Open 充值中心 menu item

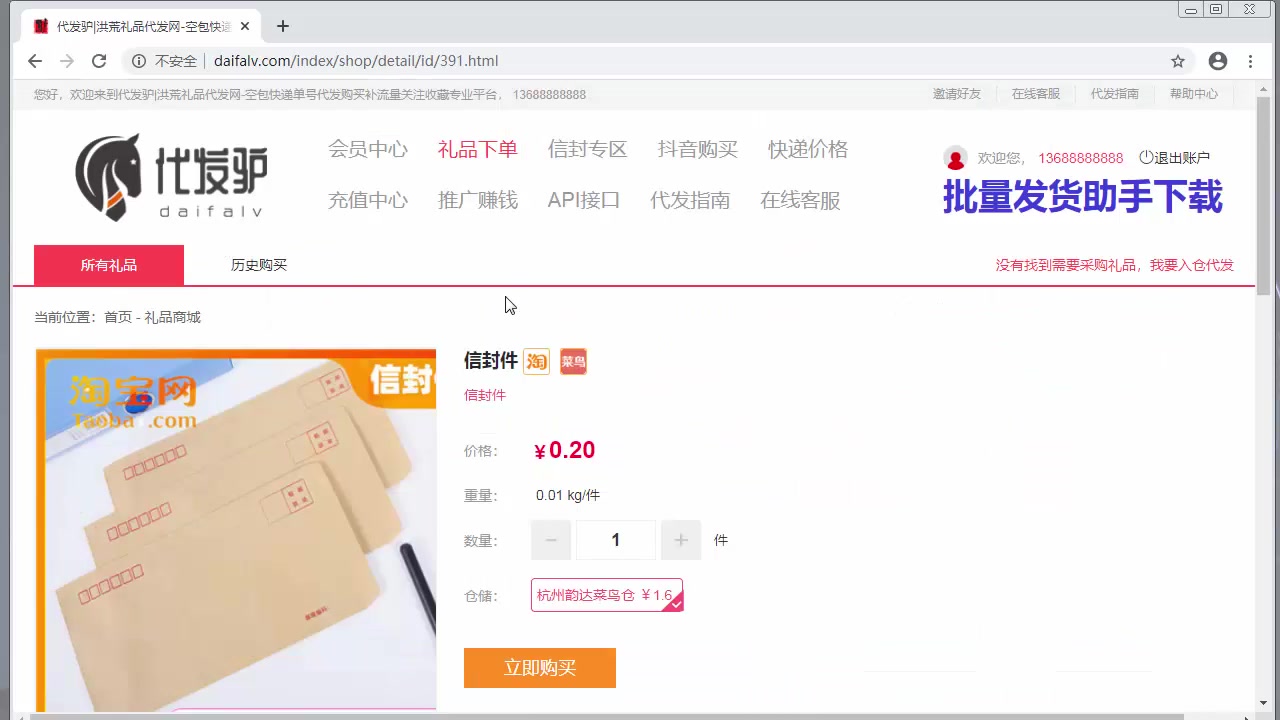click(368, 200)
